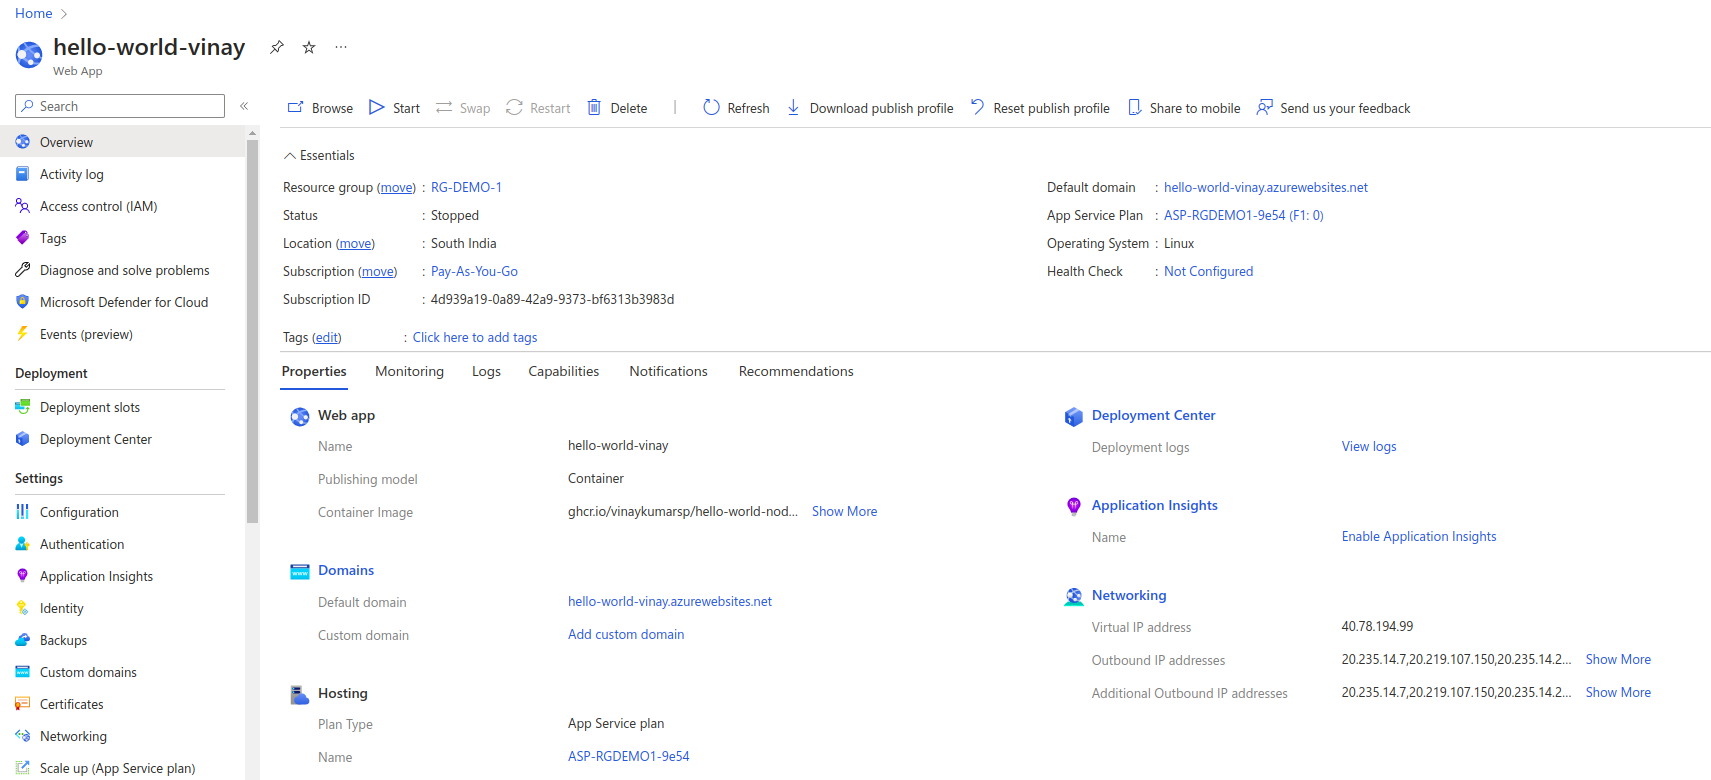1711x780 pixels.
Task: Click here to add tags
Action: tap(475, 337)
